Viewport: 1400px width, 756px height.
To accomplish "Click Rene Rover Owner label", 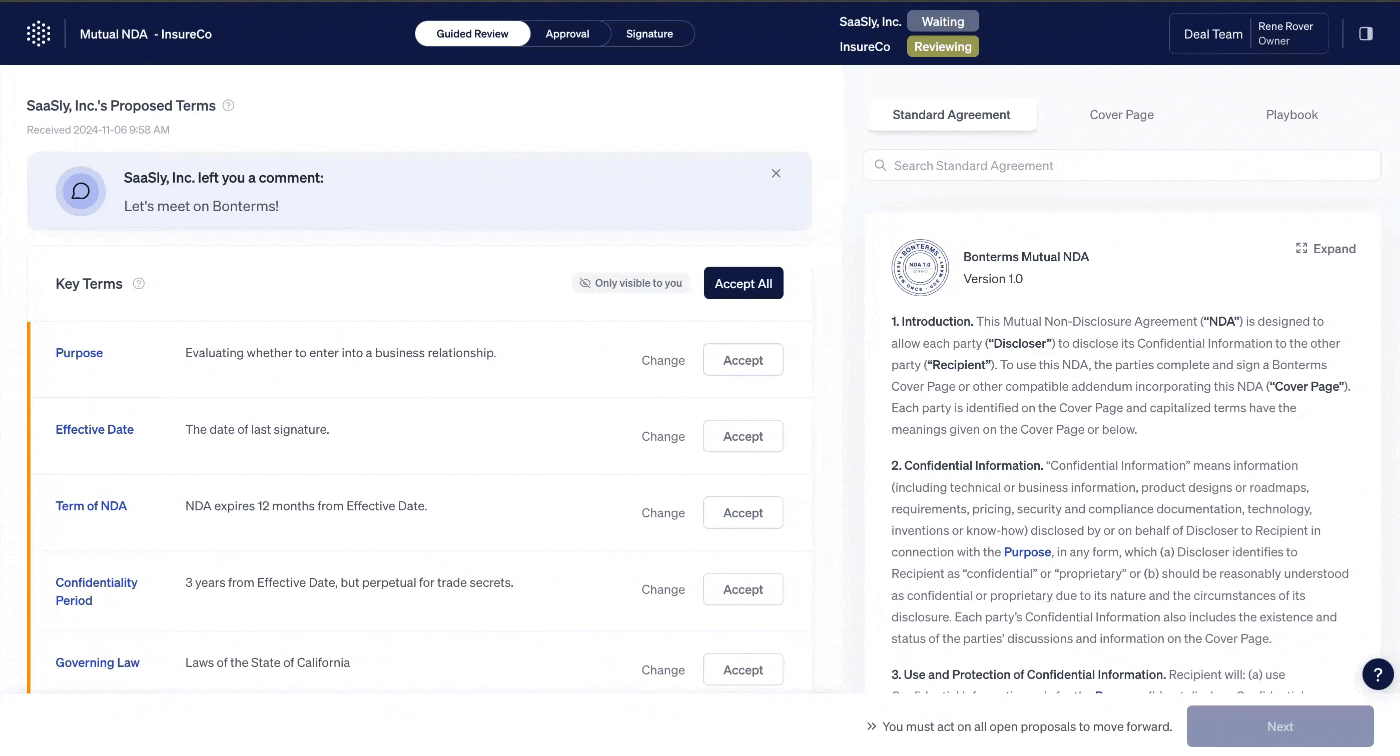I will 1285,33.
